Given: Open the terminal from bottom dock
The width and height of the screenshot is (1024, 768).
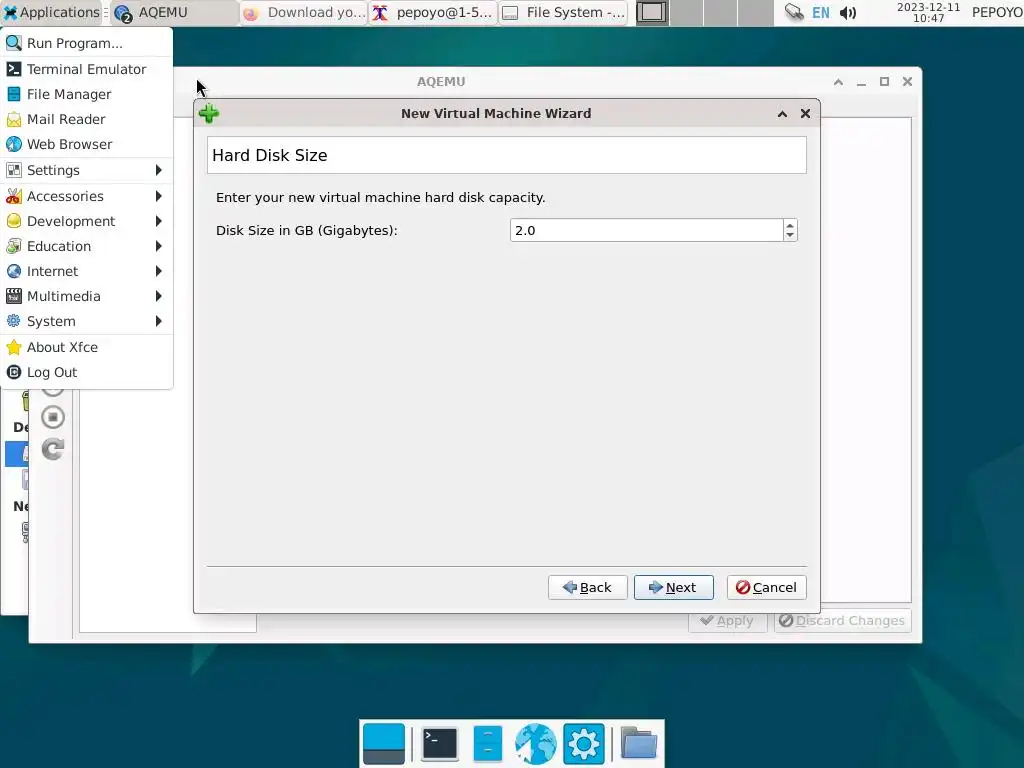Looking at the screenshot, I should pos(440,744).
